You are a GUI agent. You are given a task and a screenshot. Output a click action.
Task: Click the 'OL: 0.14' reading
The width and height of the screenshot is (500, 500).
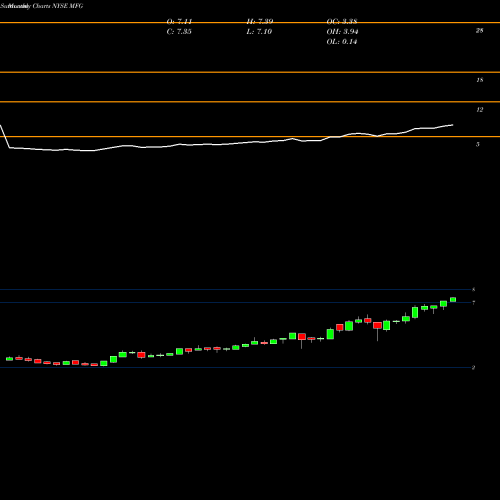[342, 42]
